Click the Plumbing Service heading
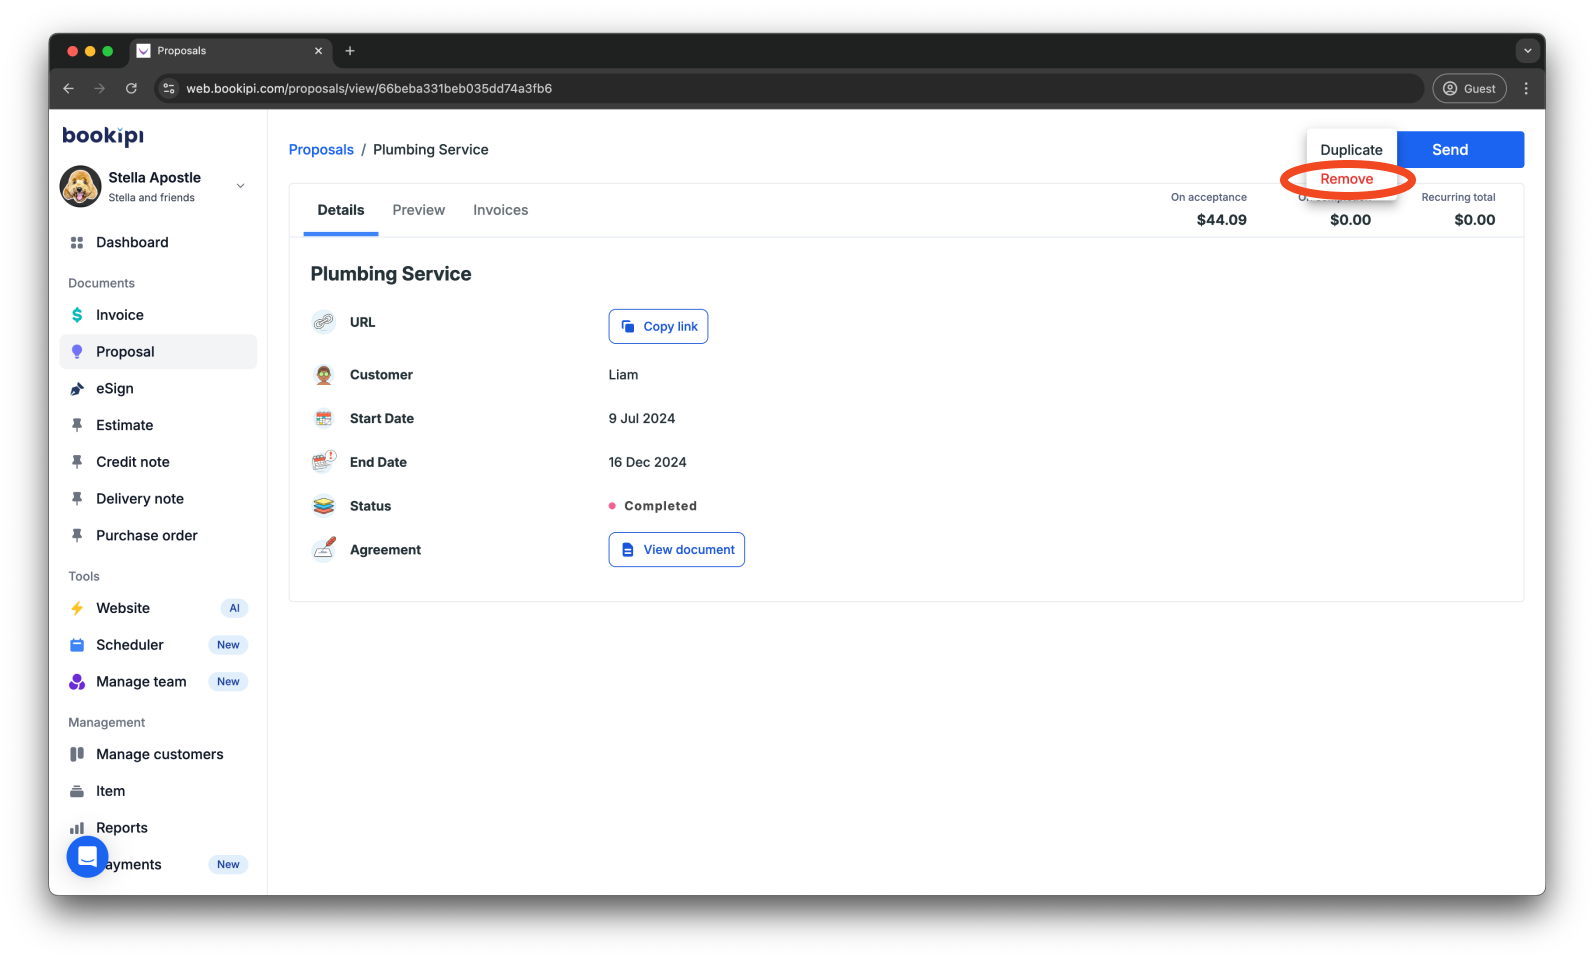The width and height of the screenshot is (1595, 960). tap(391, 274)
